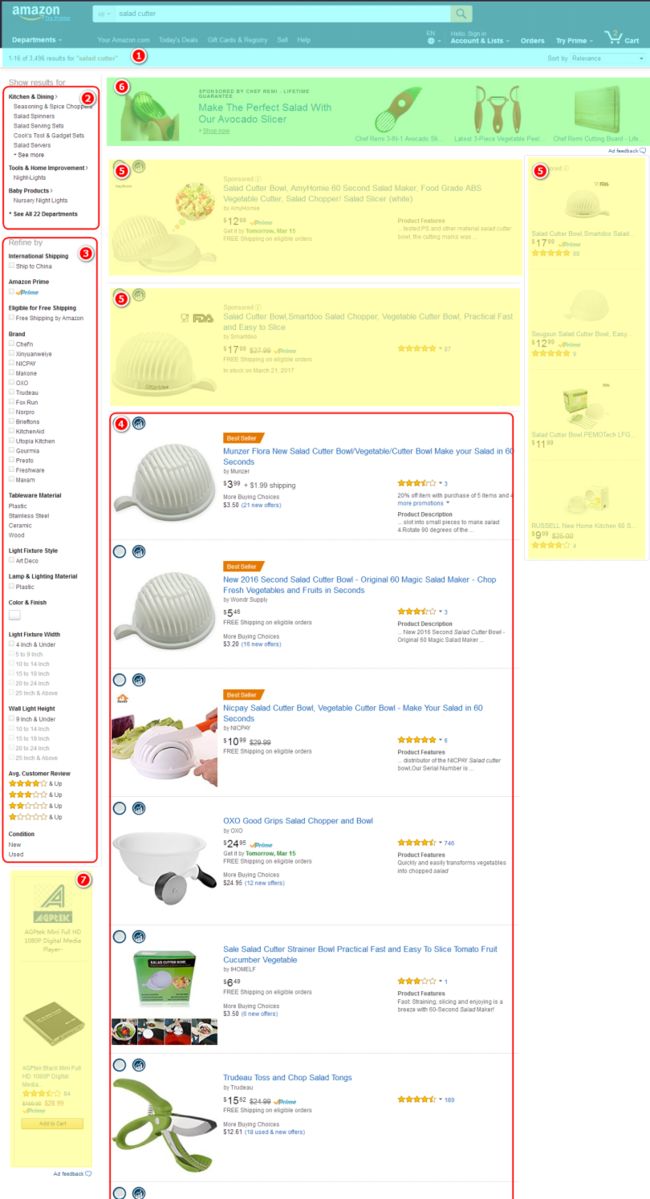Check the Ship to China checkbox
This screenshot has height=1199, width=650.
[11, 266]
